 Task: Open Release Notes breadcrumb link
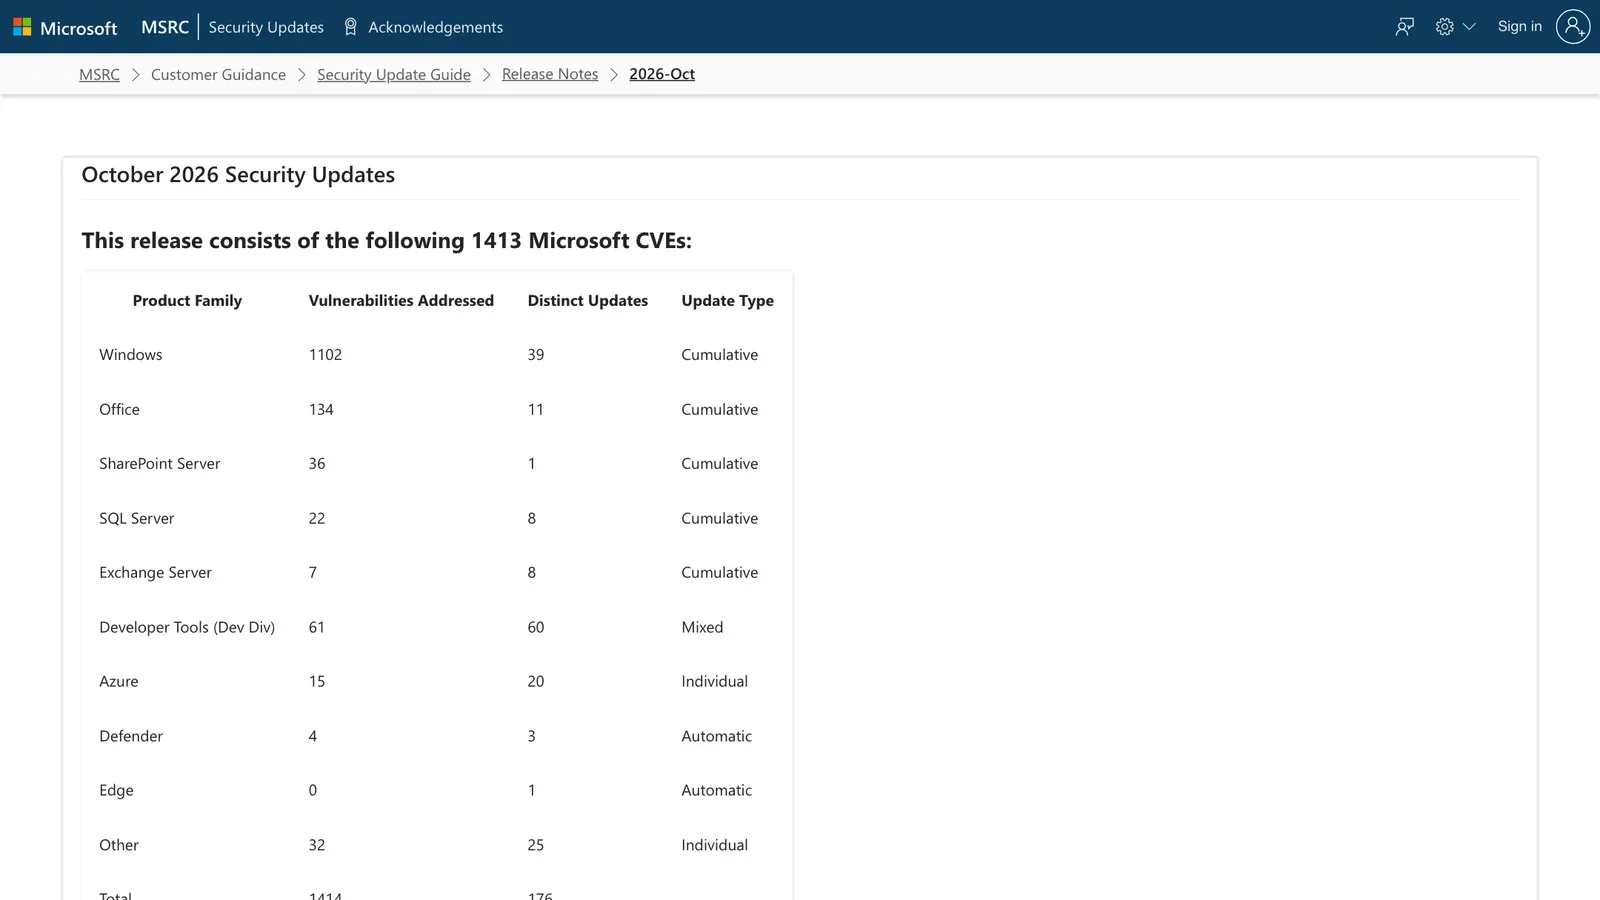tap(550, 75)
